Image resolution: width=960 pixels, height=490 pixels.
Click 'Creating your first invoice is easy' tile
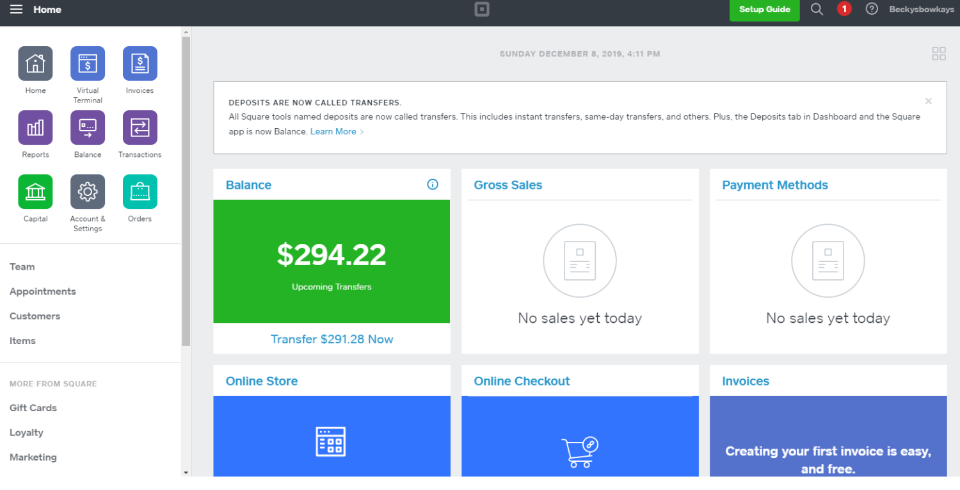(828, 437)
